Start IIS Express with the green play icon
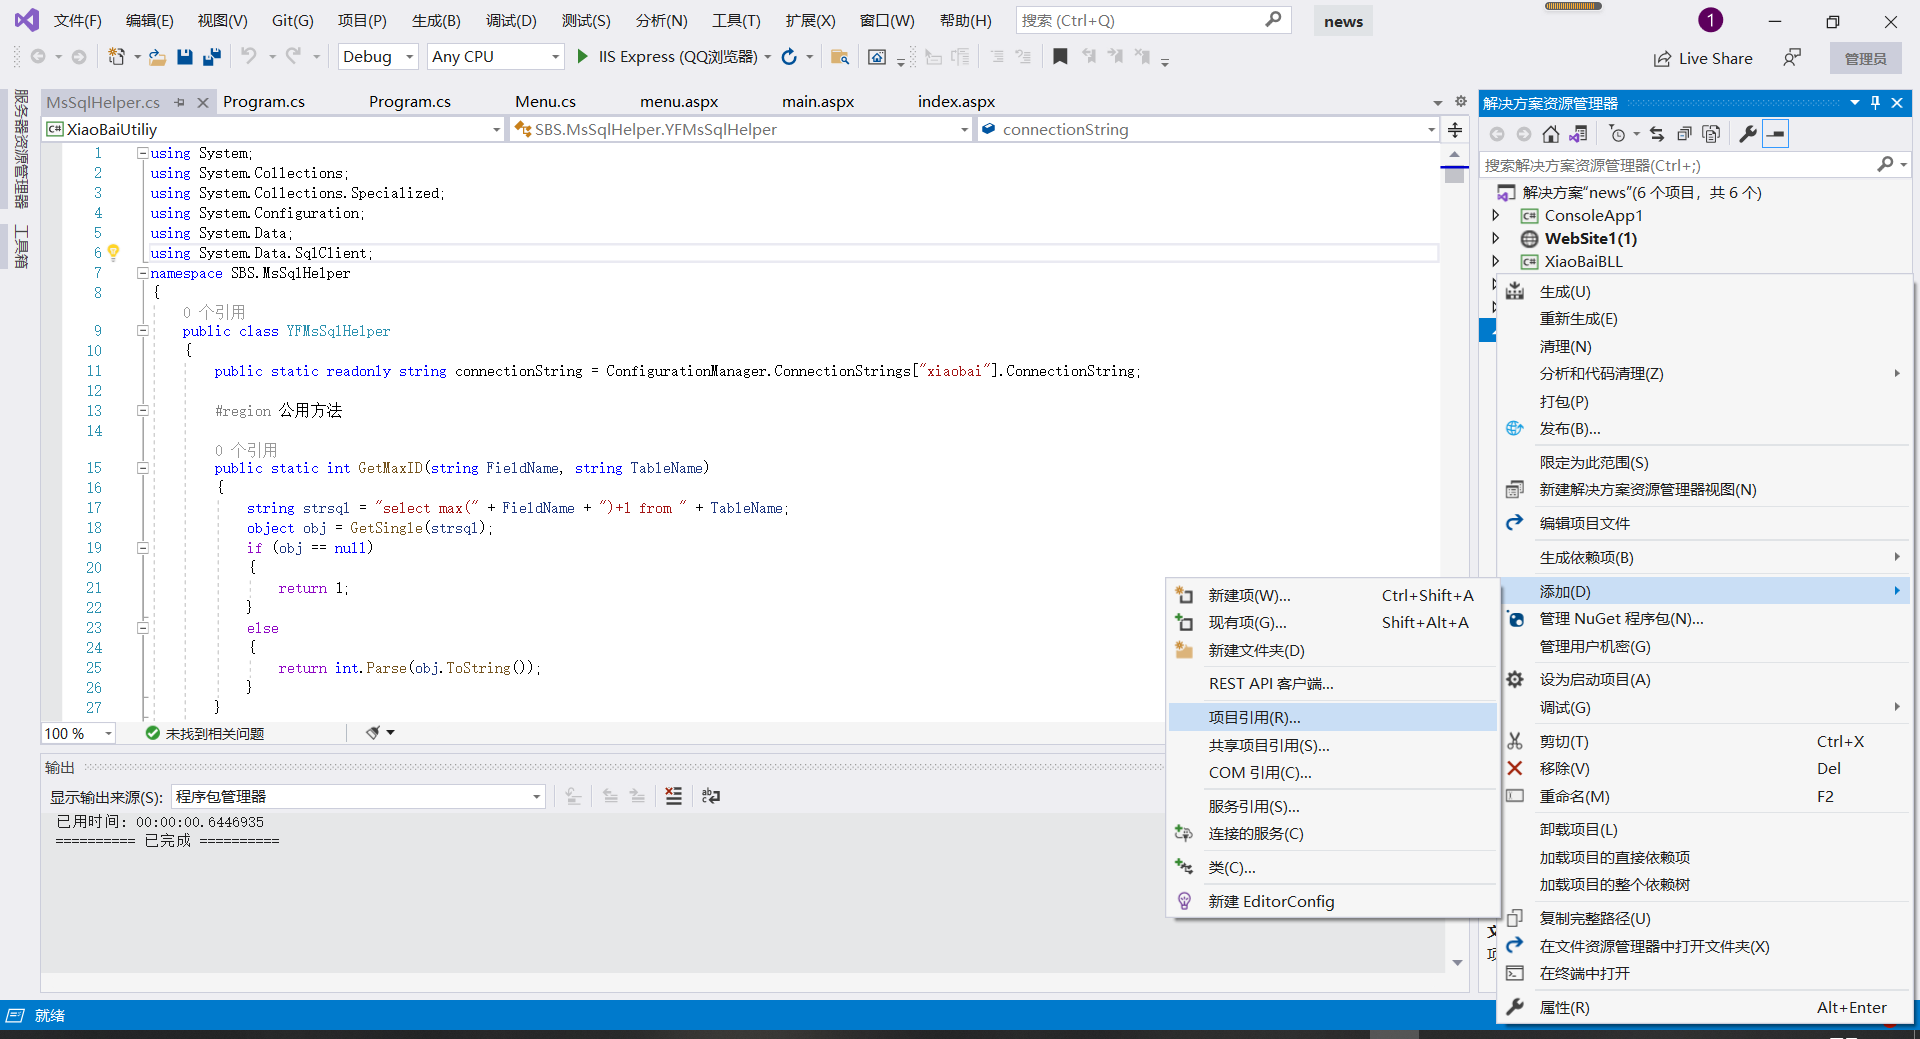This screenshot has width=1920, height=1039. coord(583,57)
